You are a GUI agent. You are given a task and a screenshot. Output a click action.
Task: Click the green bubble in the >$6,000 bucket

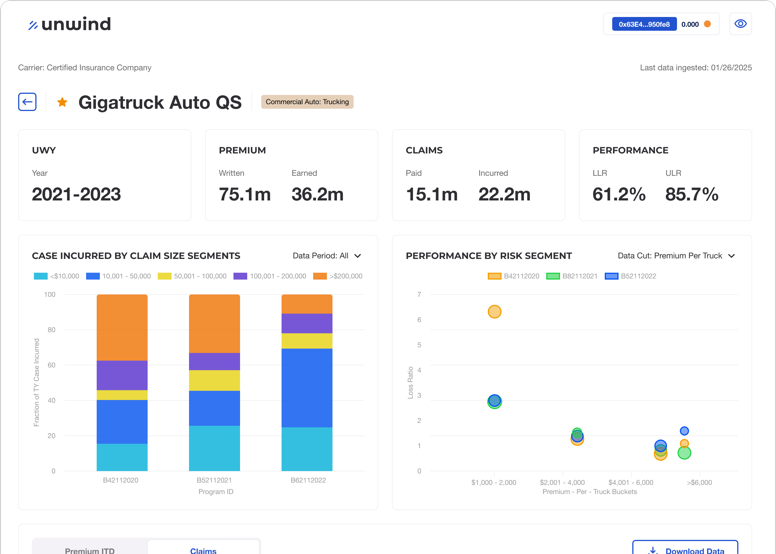[684, 453]
